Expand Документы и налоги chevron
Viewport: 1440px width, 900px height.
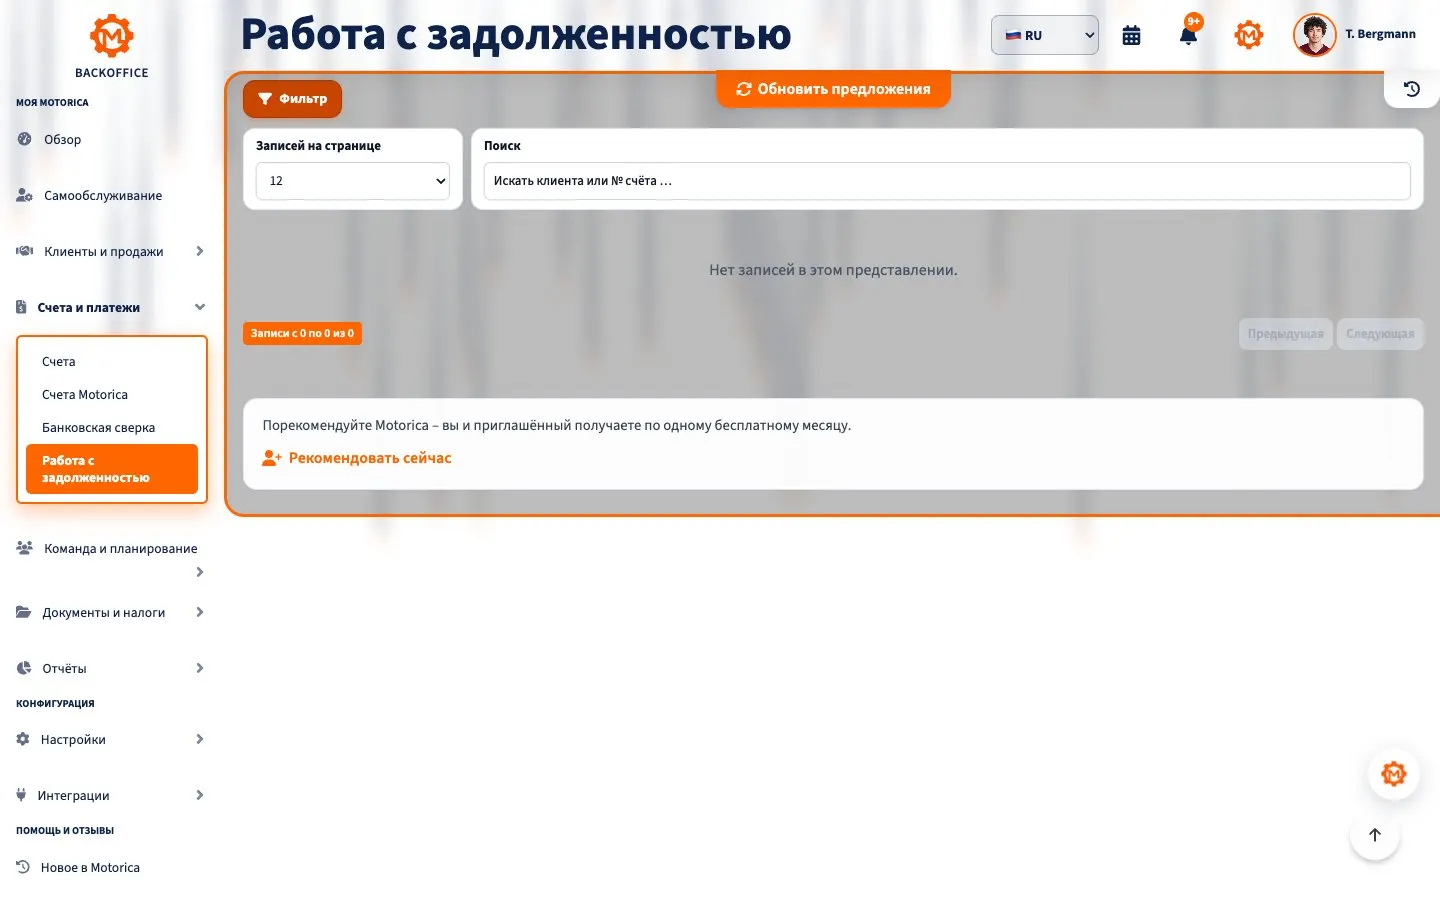coord(200,612)
